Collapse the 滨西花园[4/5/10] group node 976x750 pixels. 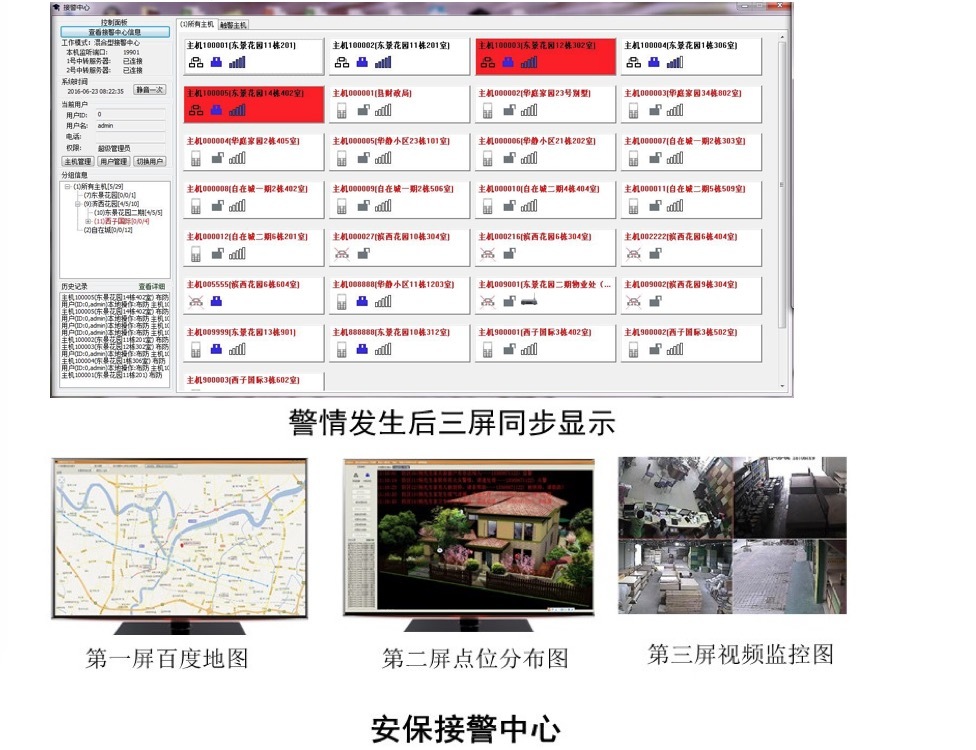point(78,204)
